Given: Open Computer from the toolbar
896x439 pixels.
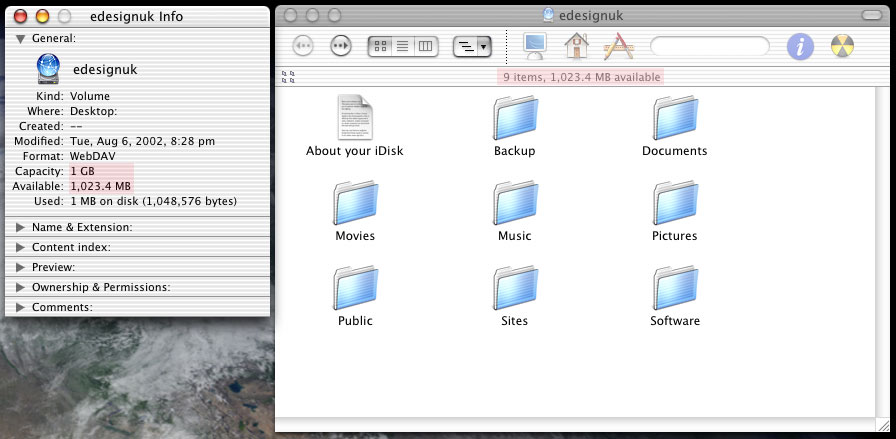Looking at the screenshot, I should pyautogui.click(x=534, y=46).
